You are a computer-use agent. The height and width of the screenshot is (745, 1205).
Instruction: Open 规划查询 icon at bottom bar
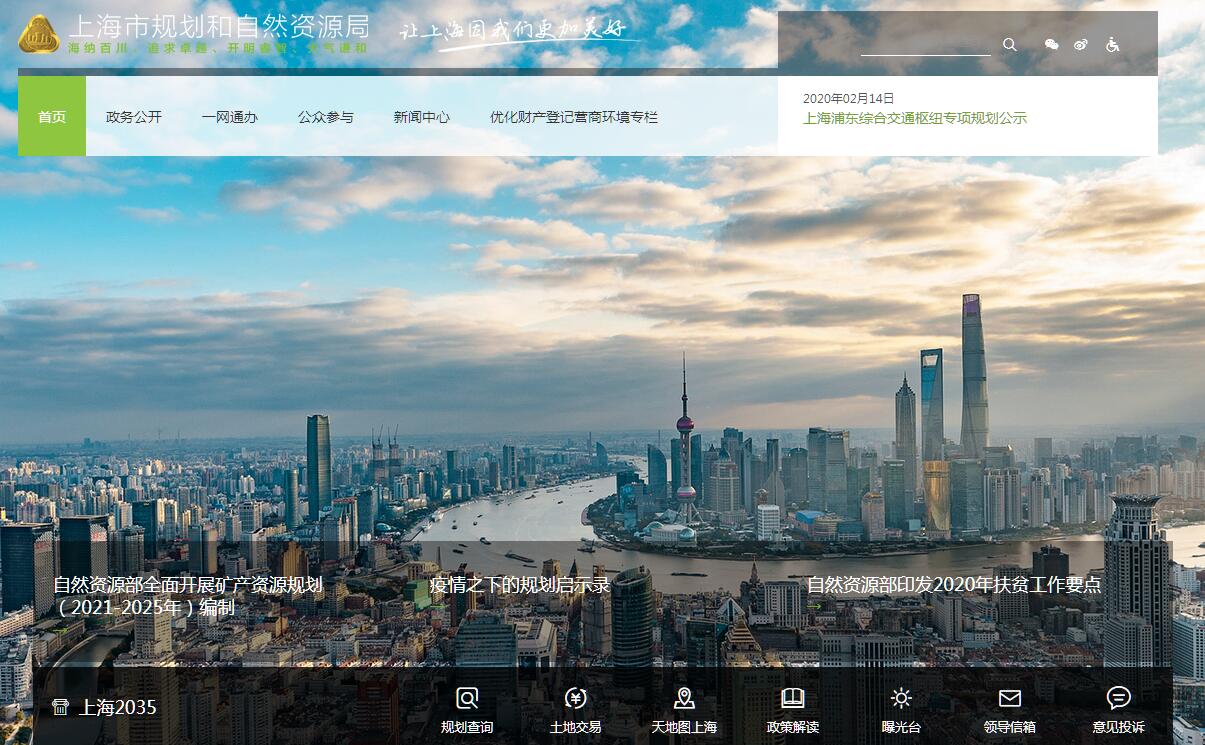point(467,698)
